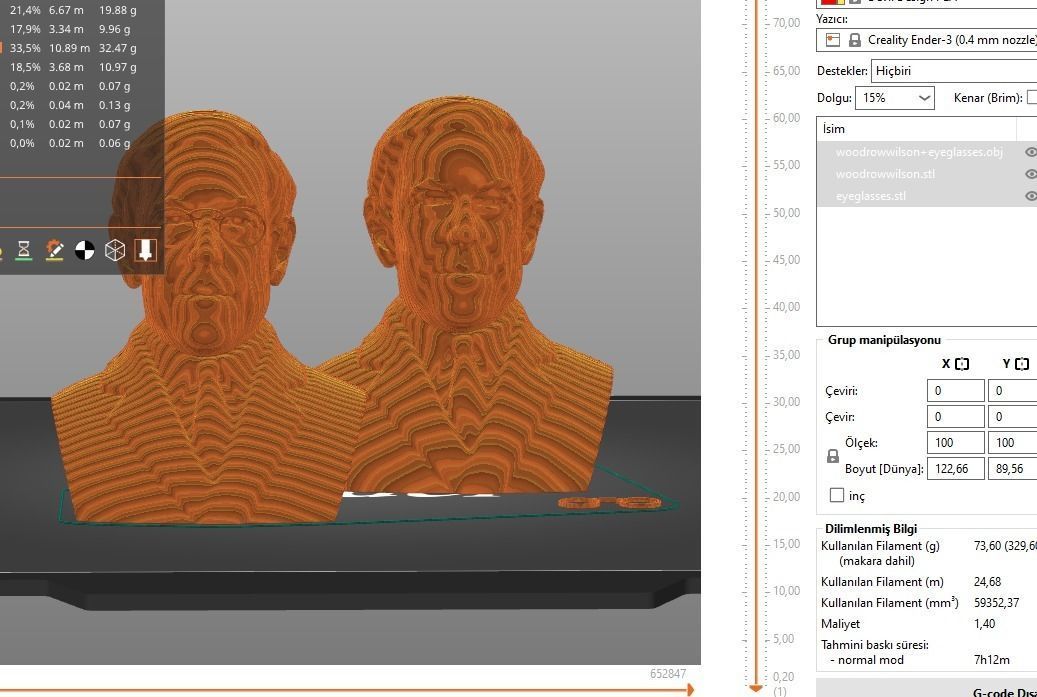Screen dimensions: 1037x697
Task: Click the Çevir X rotation field
Action: point(956,417)
